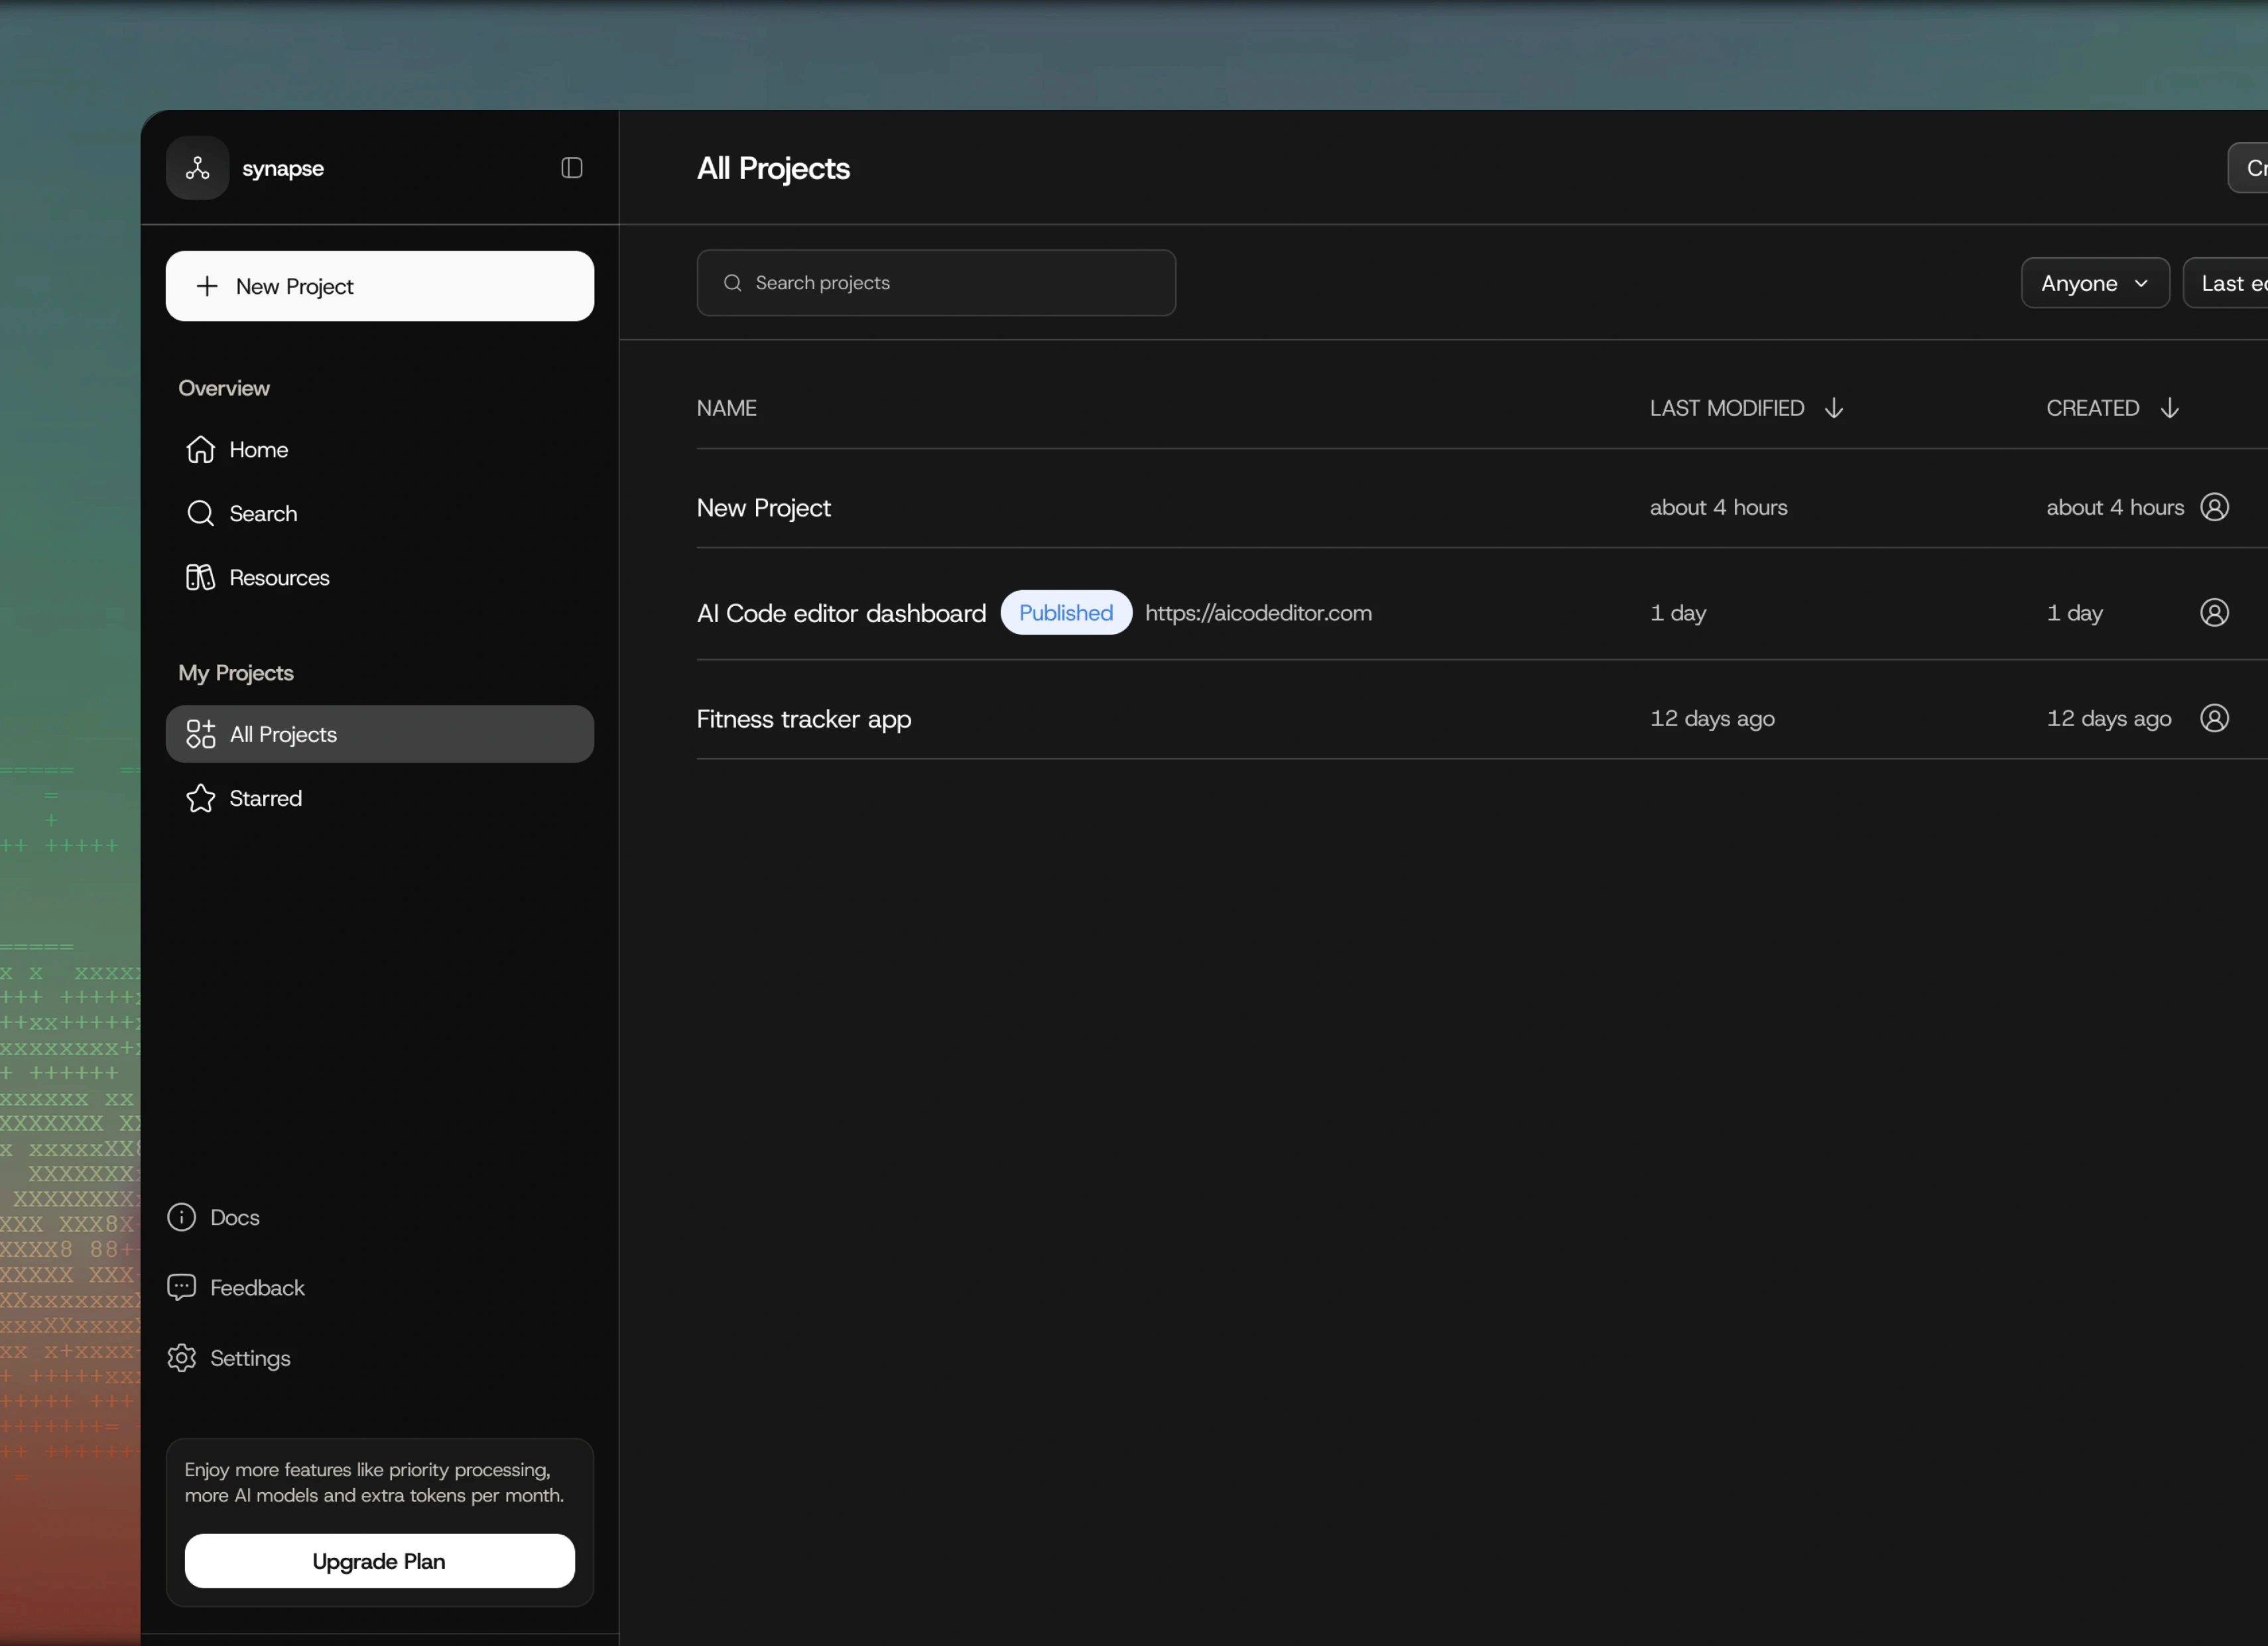The width and height of the screenshot is (2268, 1646).
Task: Click the New Project button
Action: pyautogui.click(x=380, y=286)
